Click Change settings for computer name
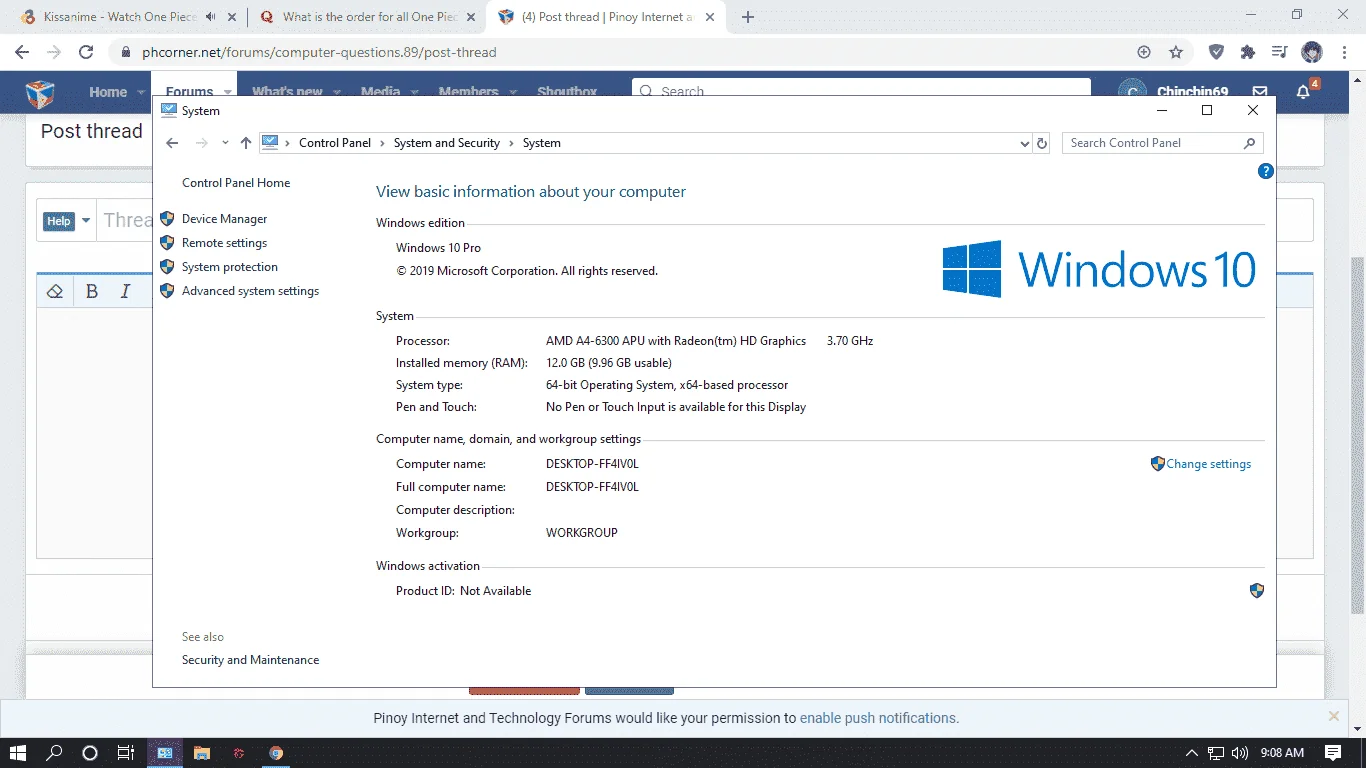Image resolution: width=1366 pixels, height=768 pixels. click(x=1209, y=464)
